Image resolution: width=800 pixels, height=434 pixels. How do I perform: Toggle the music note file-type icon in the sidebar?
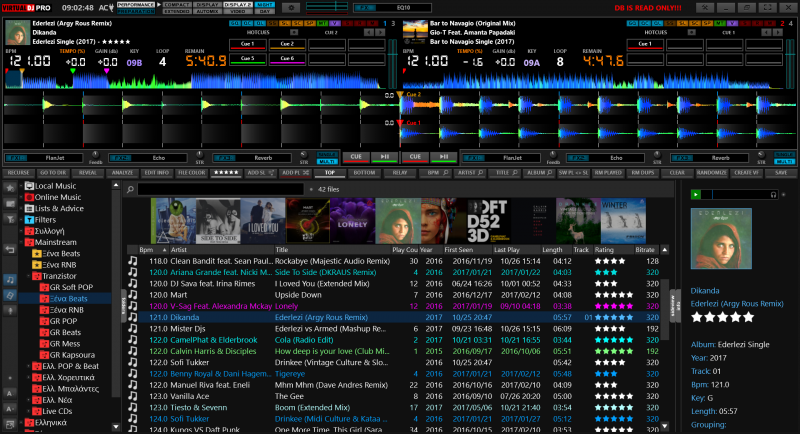pos(10,279)
